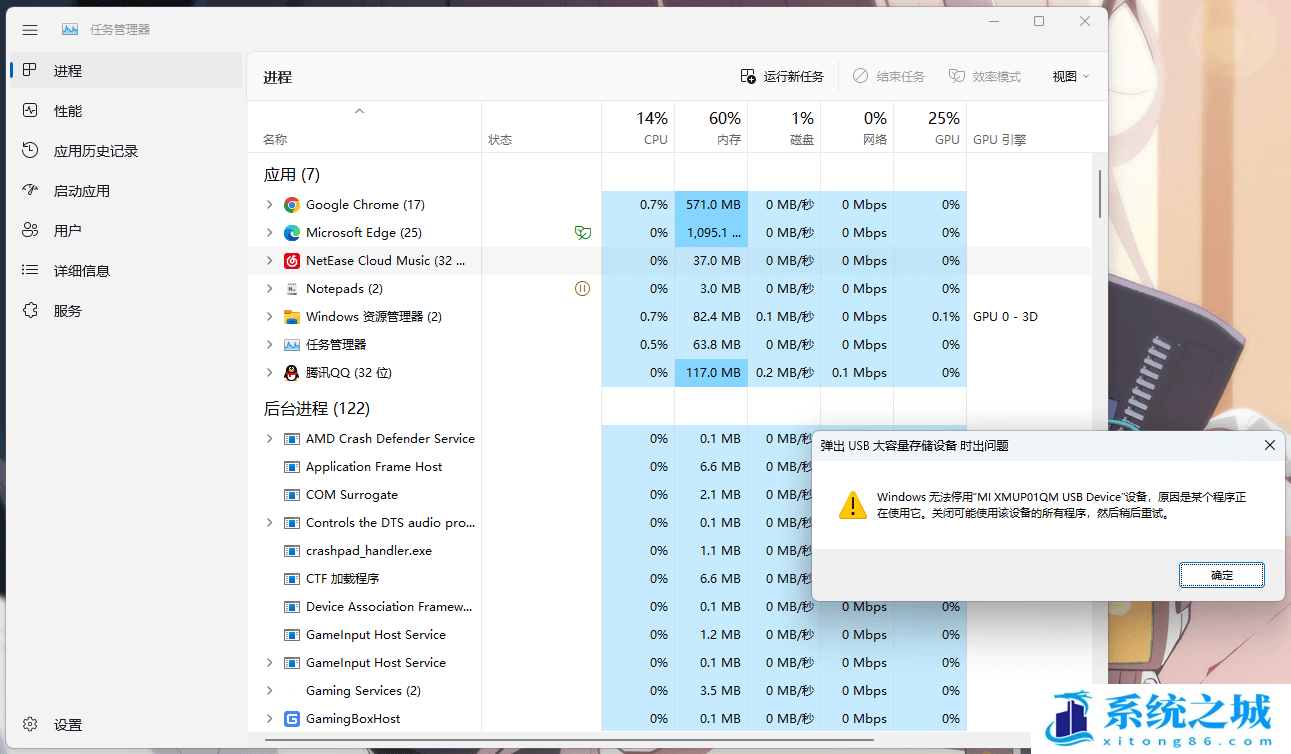Click 结束任务 button

click(889, 76)
